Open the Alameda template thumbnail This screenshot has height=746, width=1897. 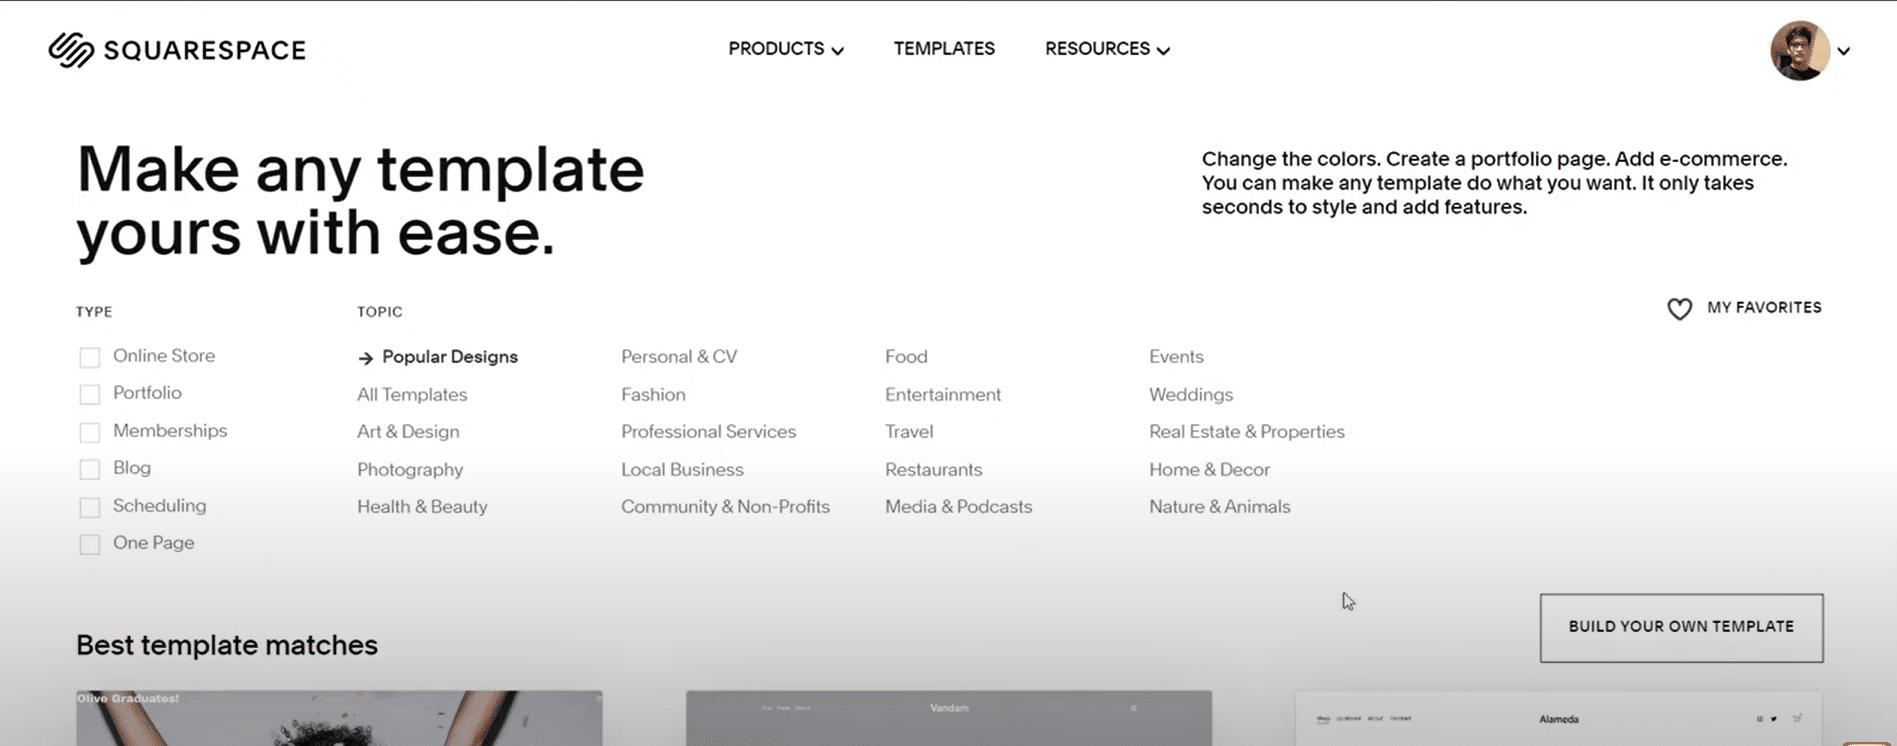point(1559,718)
